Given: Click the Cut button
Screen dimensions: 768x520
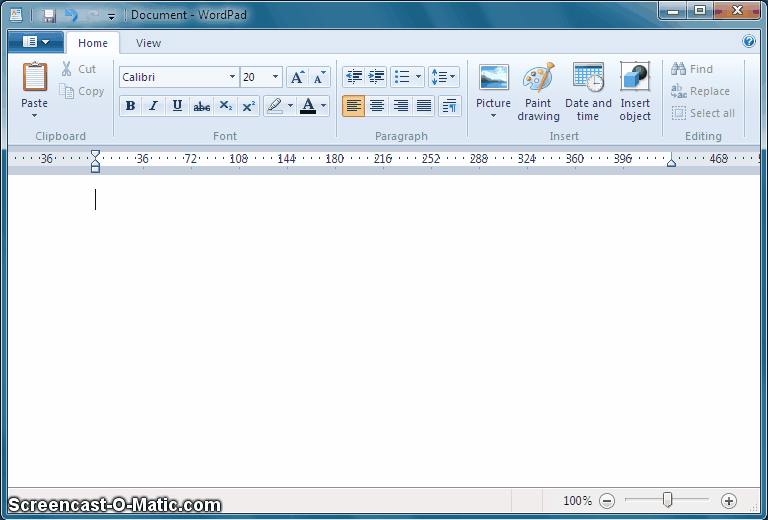Looking at the screenshot, I should [x=78, y=69].
